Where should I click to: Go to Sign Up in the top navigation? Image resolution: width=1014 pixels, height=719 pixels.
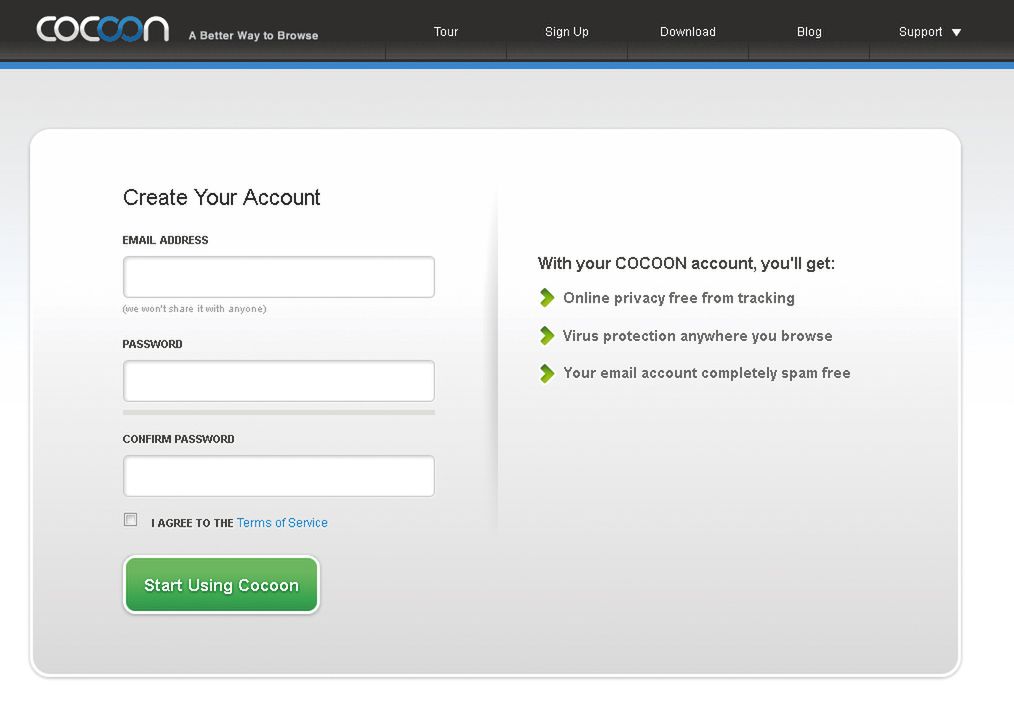point(567,32)
